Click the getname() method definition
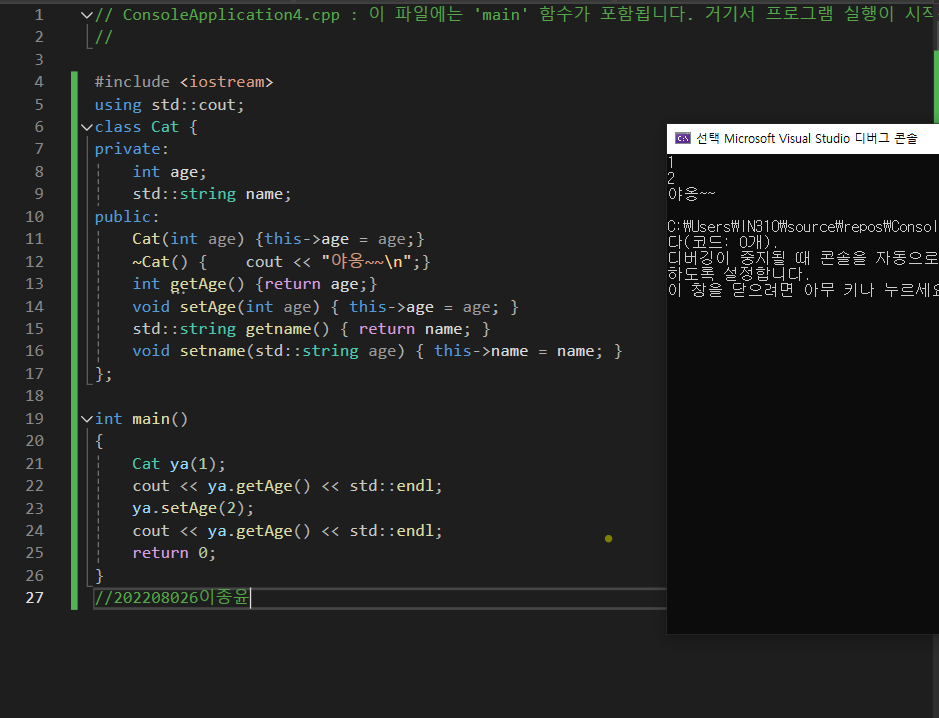This screenshot has height=718, width=939. point(311,329)
